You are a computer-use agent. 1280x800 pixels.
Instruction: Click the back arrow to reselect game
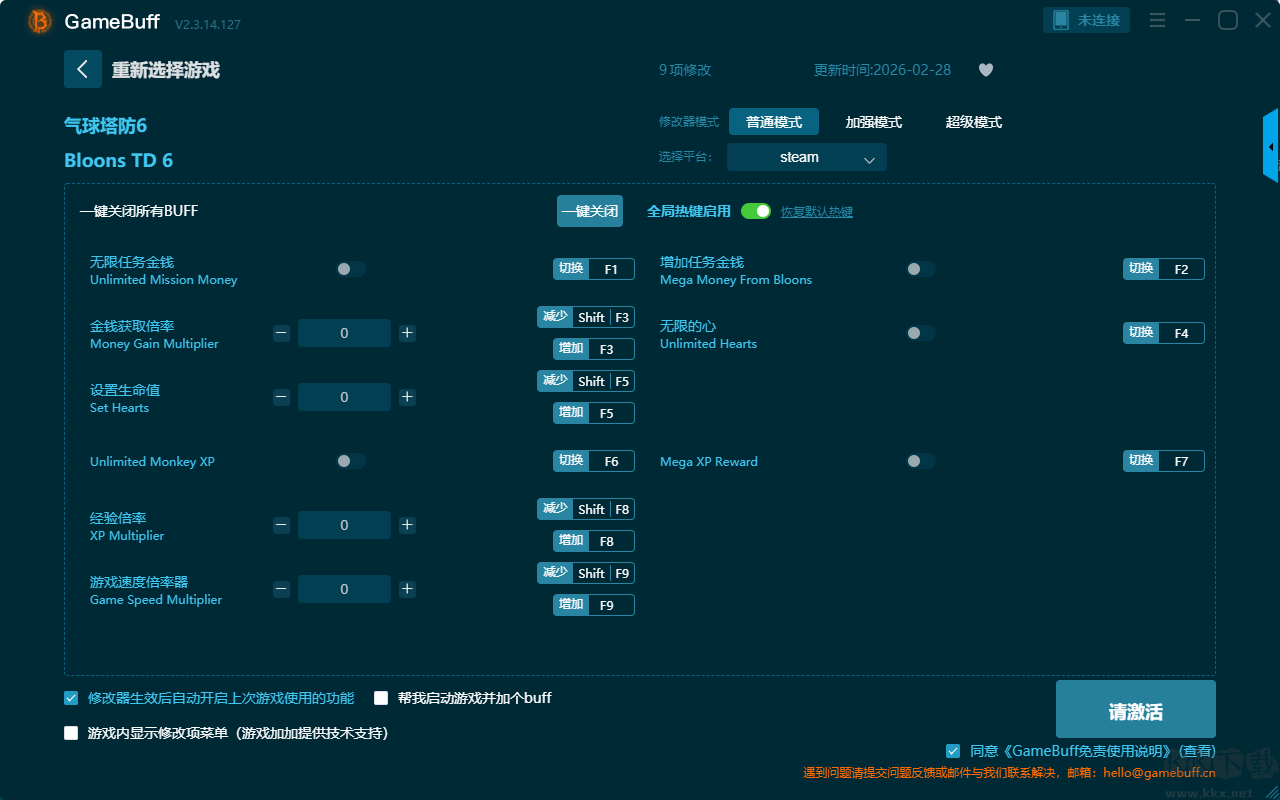pyautogui.click(x=83, y=69)
